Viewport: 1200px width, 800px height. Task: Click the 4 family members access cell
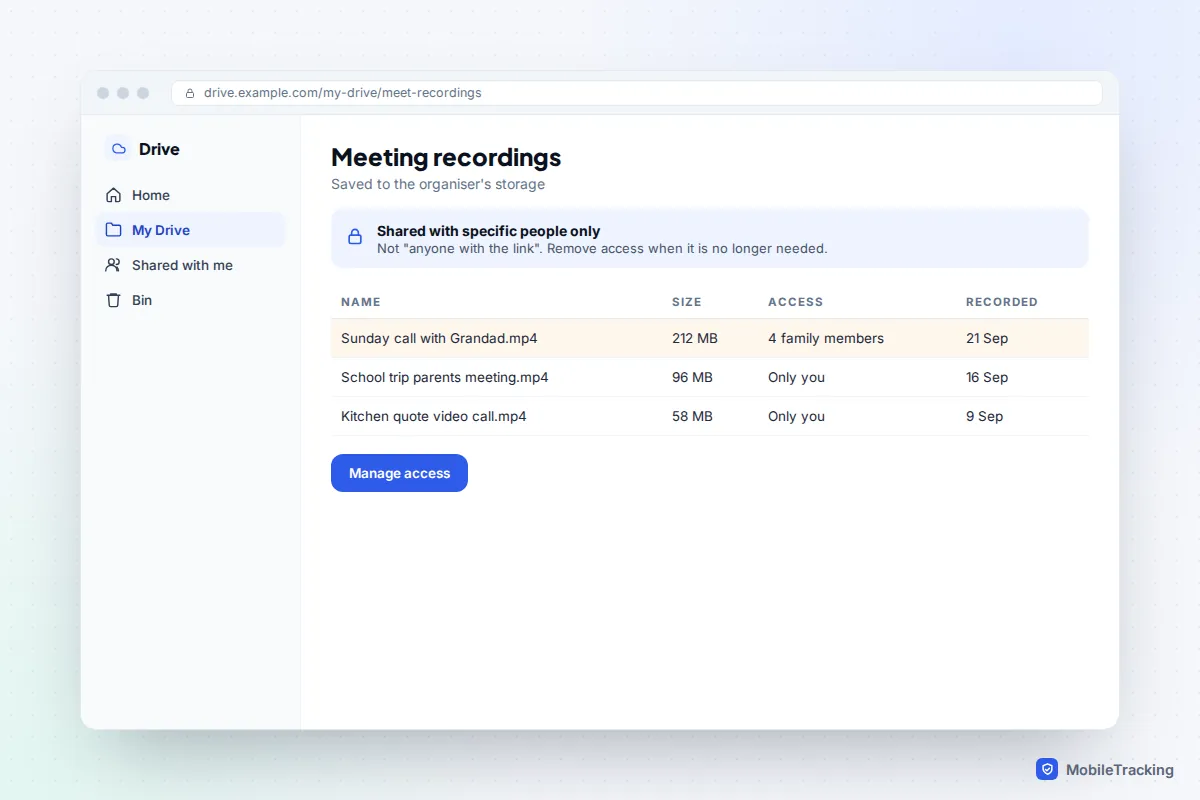coord(826,338)
